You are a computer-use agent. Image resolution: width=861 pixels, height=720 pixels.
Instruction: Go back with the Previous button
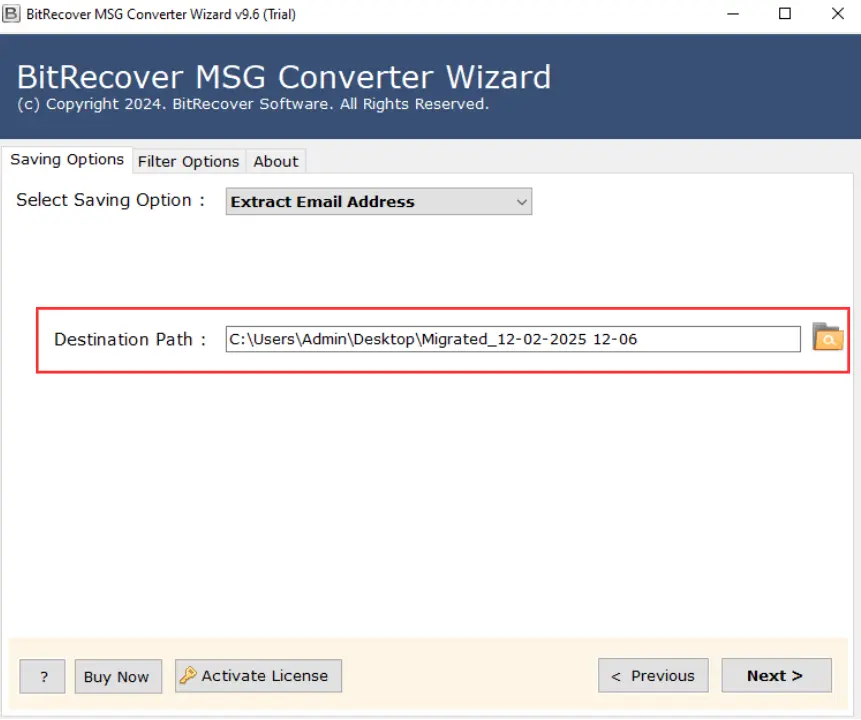pyautogui.click(x=653, y=676)
